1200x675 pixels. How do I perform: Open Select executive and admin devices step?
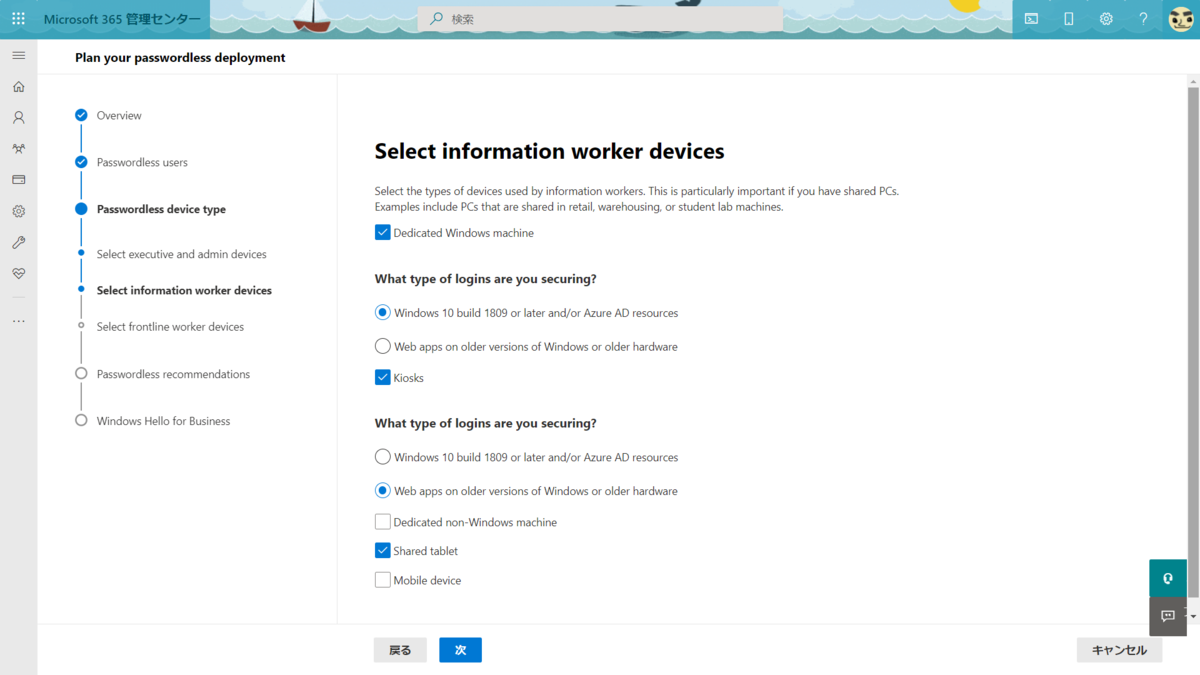(x=182, y=254)
